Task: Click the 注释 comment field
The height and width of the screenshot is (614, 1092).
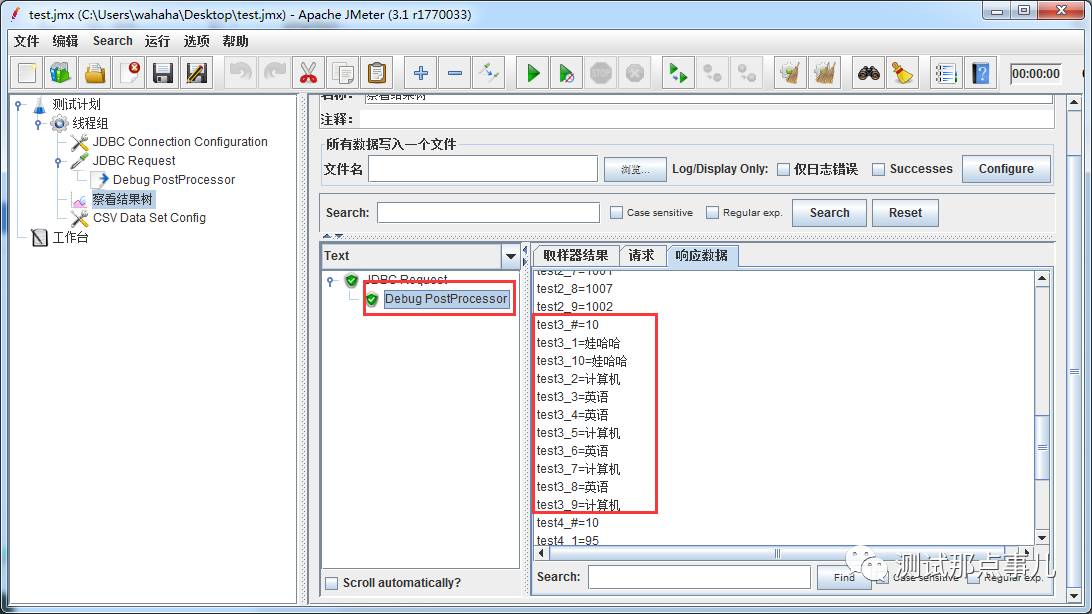Action: [x=706, y=119]
